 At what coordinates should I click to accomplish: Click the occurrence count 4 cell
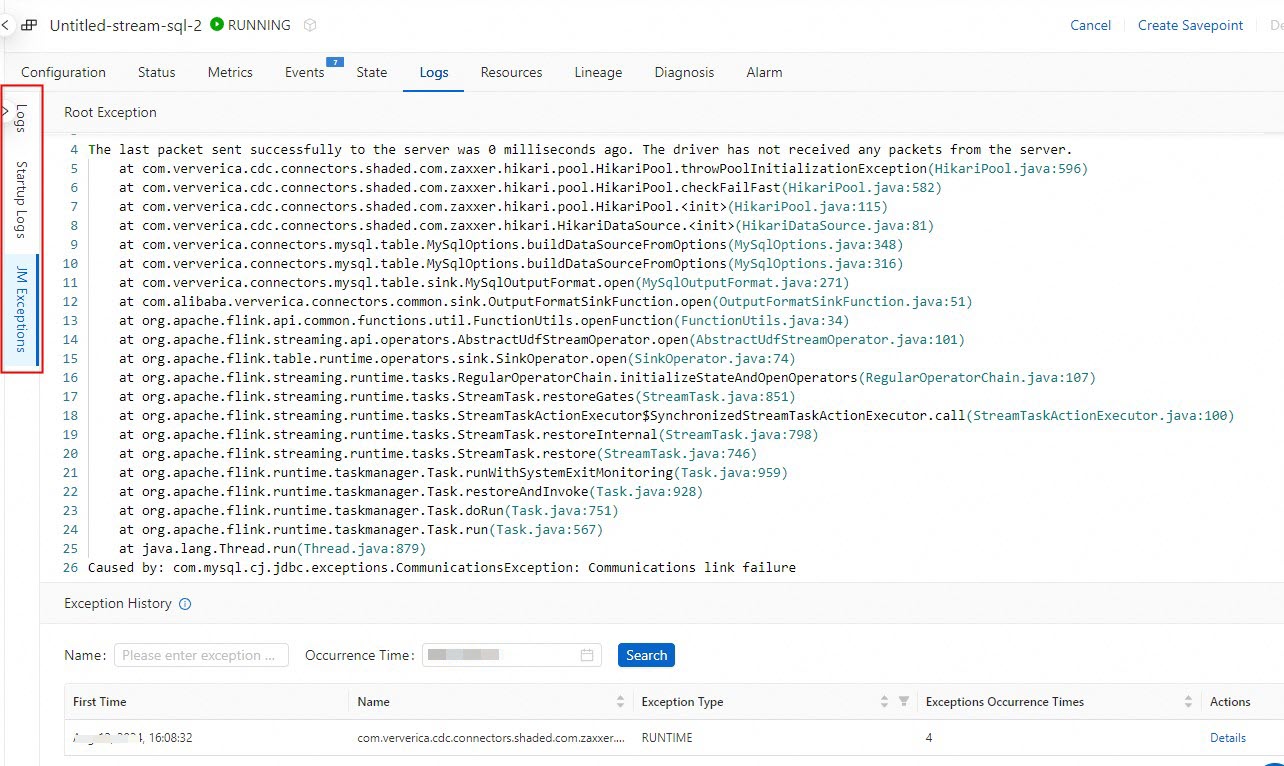[930, 738]
